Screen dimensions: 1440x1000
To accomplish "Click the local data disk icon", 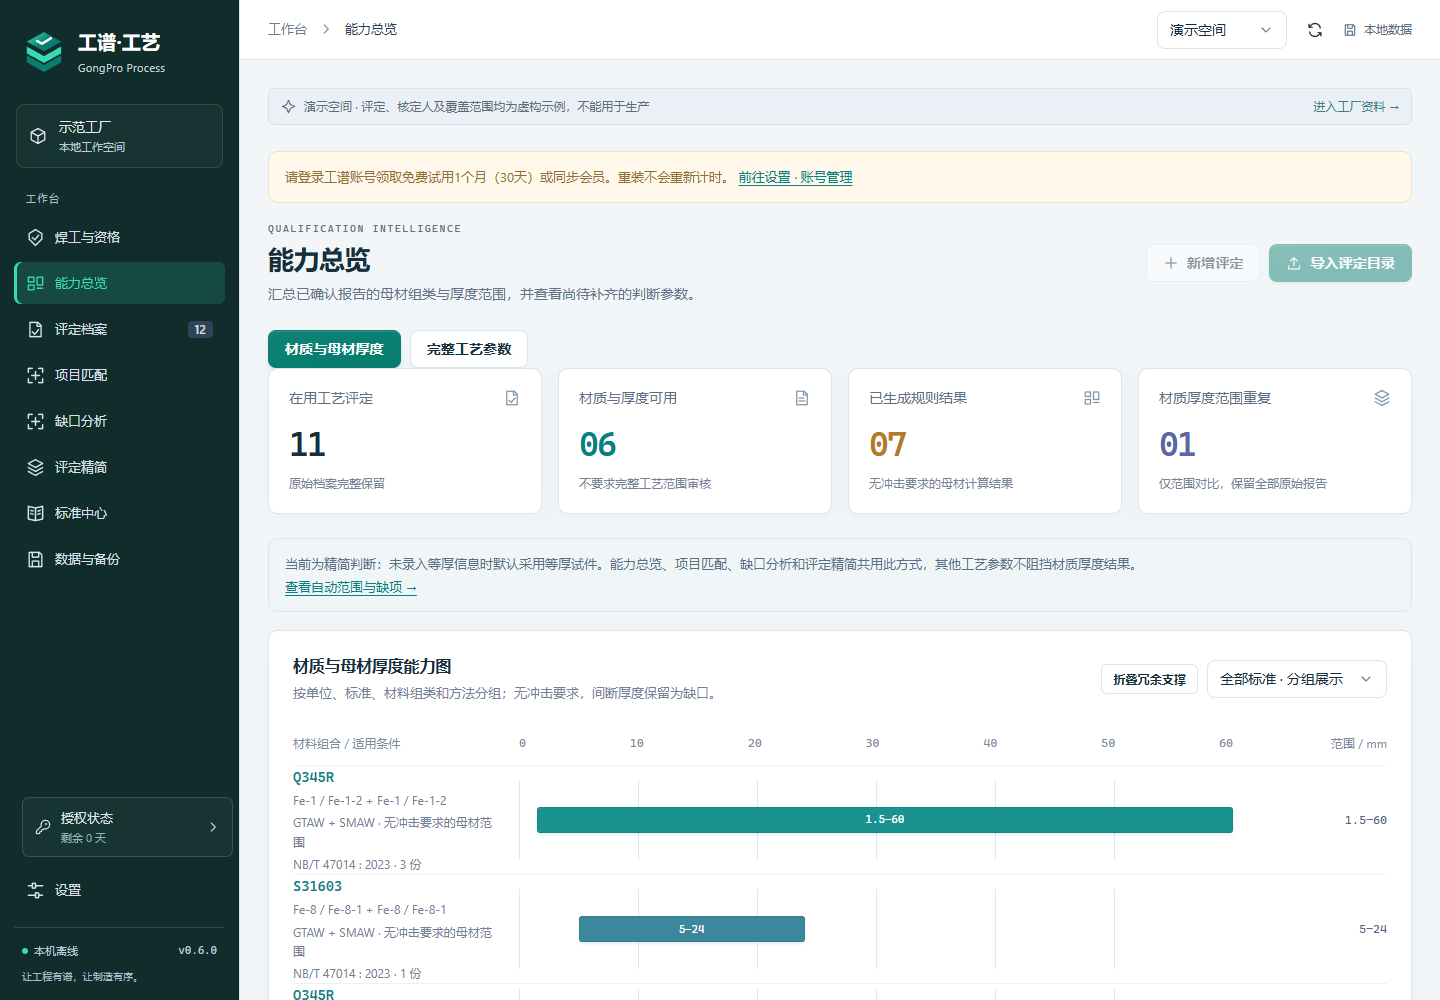I will (x=1350, y=30).
